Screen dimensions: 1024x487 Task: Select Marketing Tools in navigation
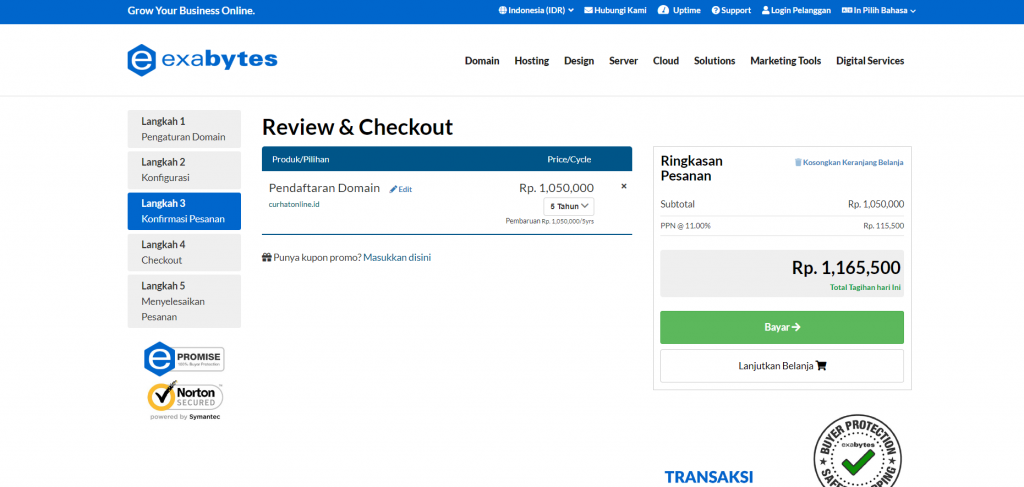pos(785,61)
